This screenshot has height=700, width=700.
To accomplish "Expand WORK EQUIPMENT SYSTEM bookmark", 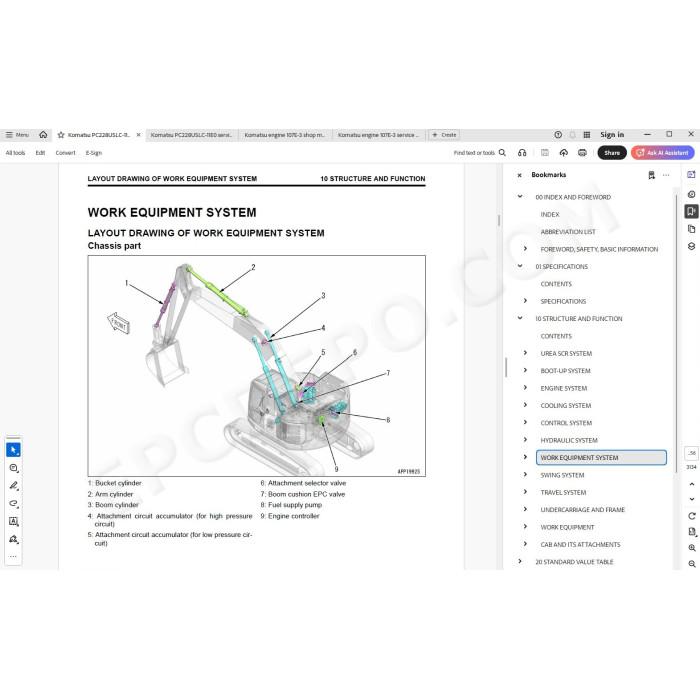I will [x=525, y=457].
